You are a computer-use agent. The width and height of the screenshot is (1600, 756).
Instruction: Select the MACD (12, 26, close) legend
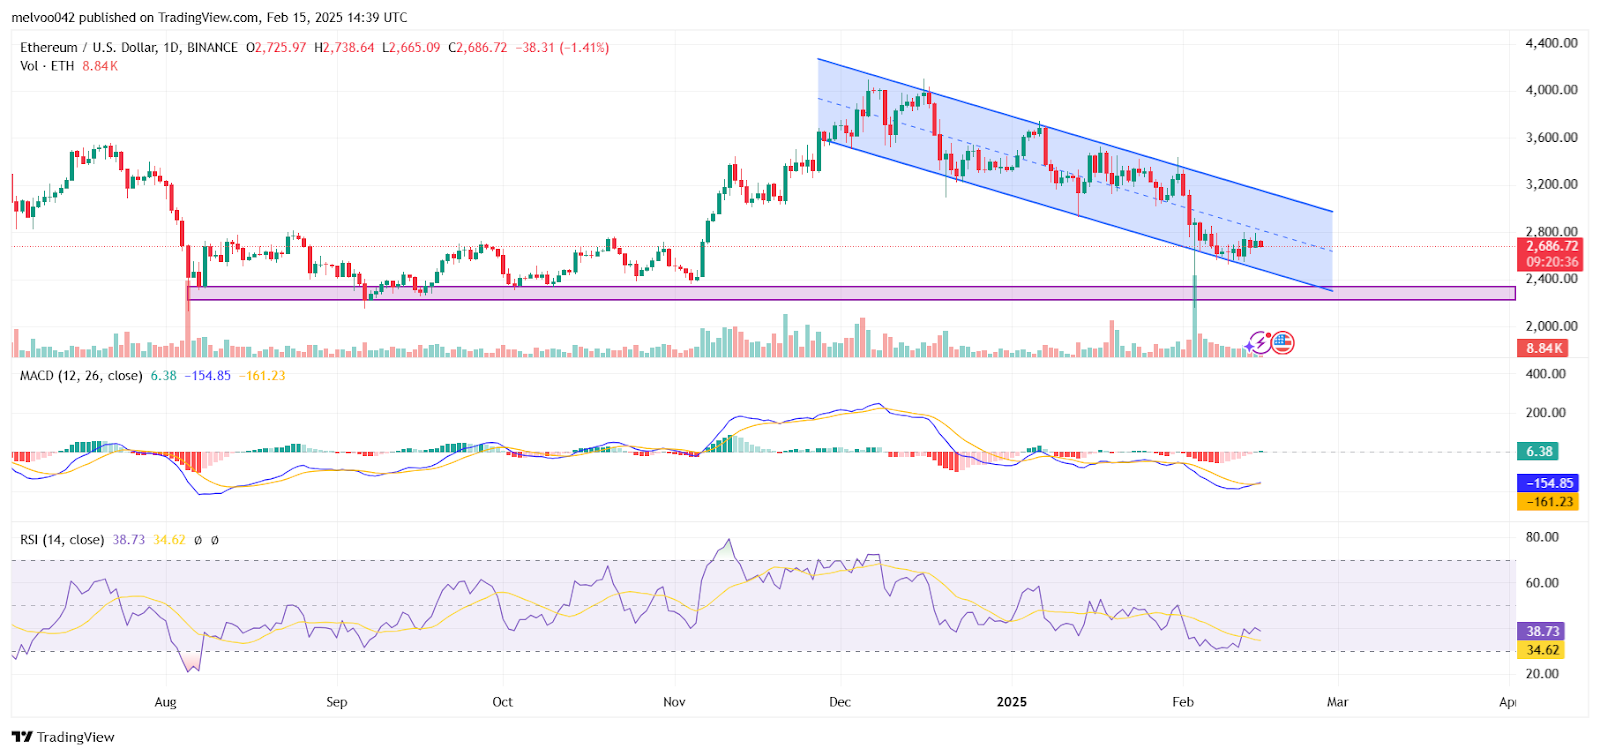[x=81, y=376]
